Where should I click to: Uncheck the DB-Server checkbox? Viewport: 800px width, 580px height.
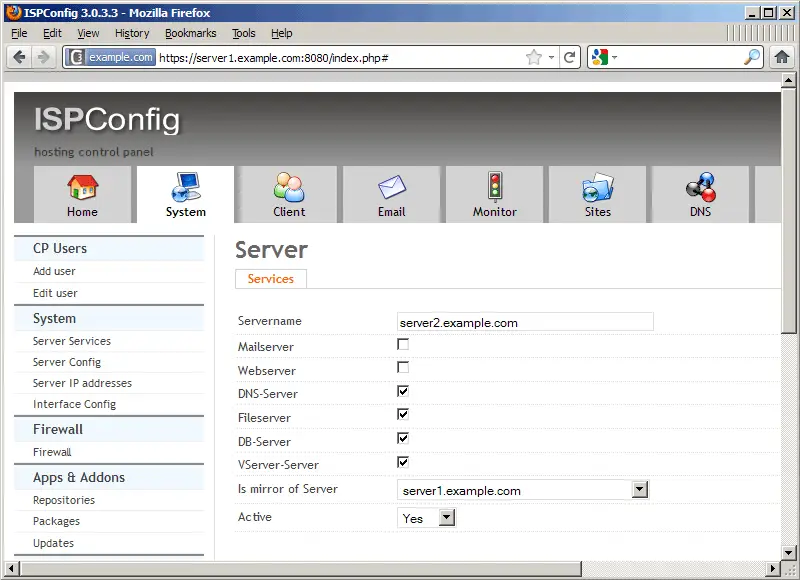click(x=403, y=438)
